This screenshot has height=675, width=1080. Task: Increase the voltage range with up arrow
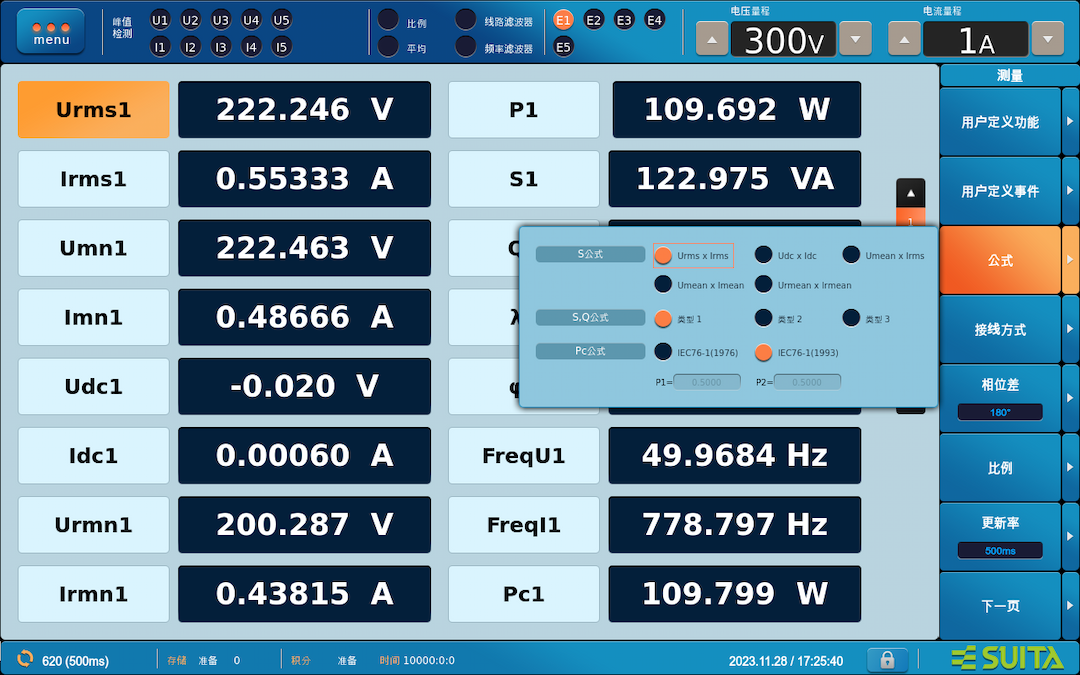pos(712,39)
